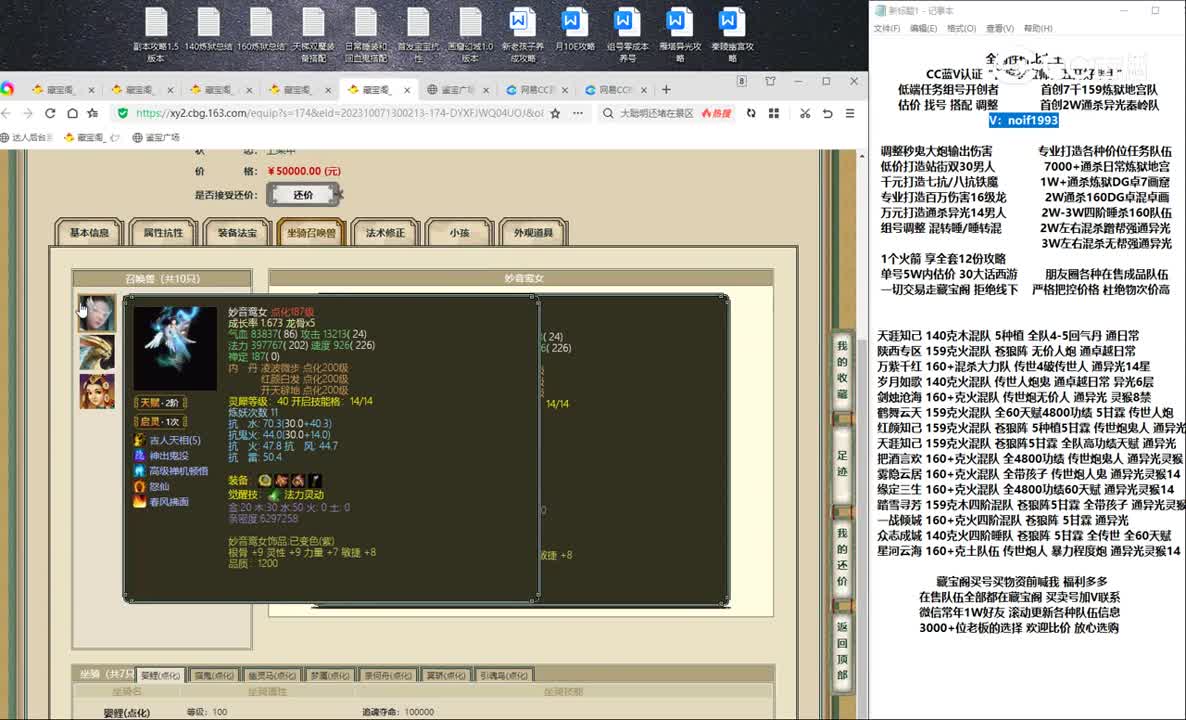The image size is (1186, 720).
Task: Open the favorites list icon beside home
Action: pyautogui.click(x=93, y=113)
